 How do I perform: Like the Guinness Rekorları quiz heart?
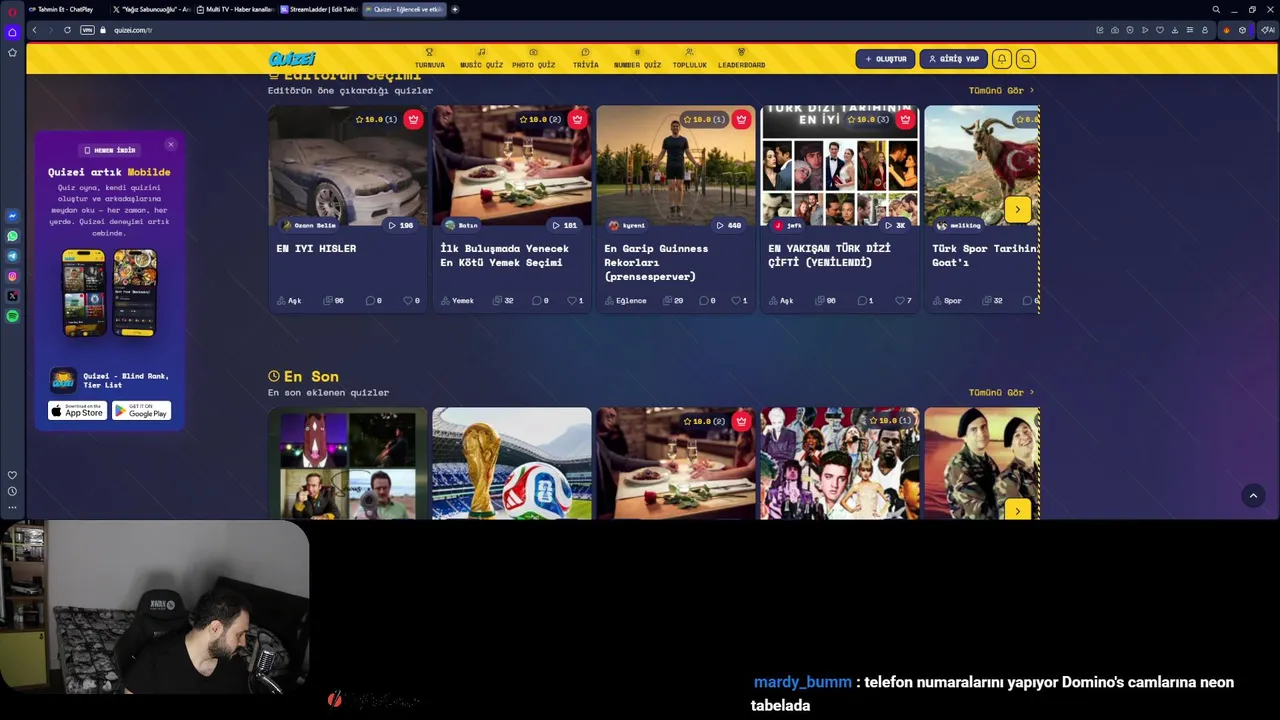tap(739, 300)
